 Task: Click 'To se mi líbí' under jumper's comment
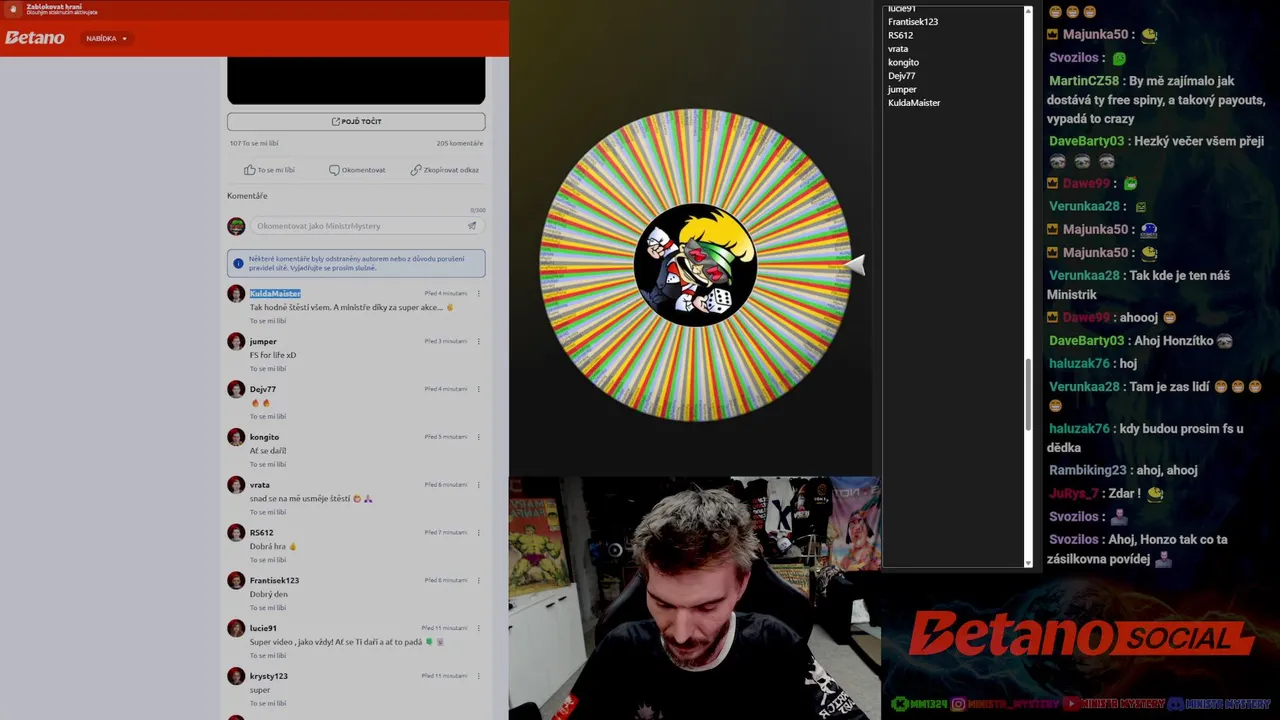[x=268, y=369]
